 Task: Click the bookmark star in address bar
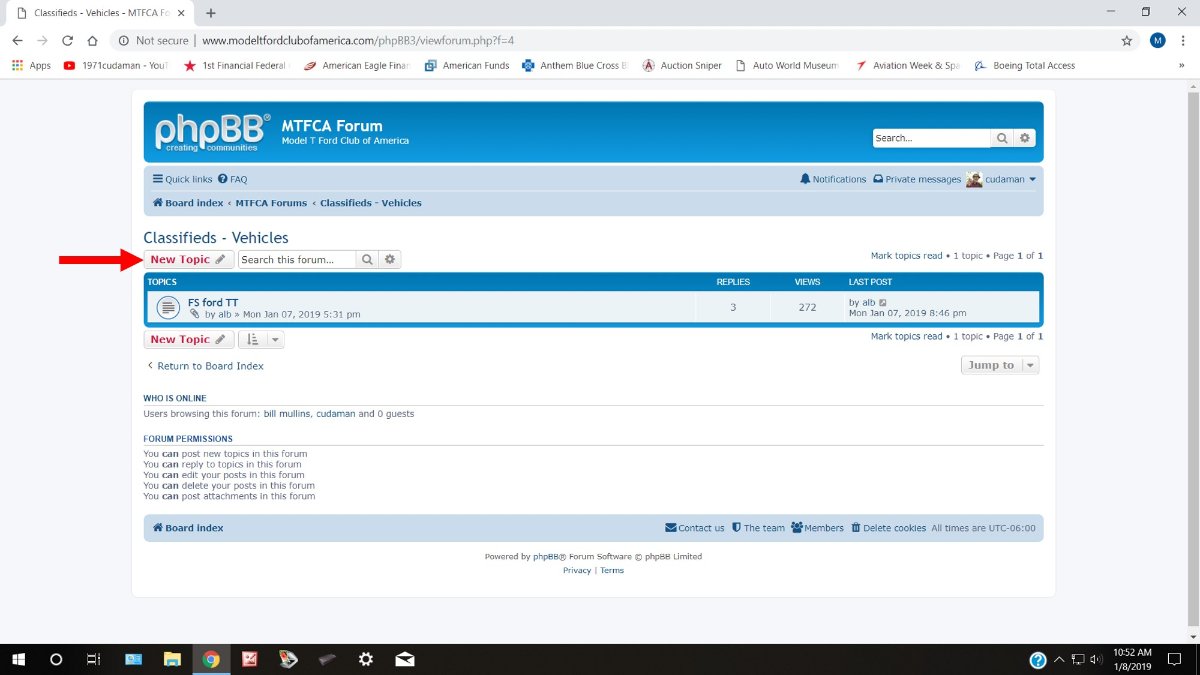(x=1127, y=41)
